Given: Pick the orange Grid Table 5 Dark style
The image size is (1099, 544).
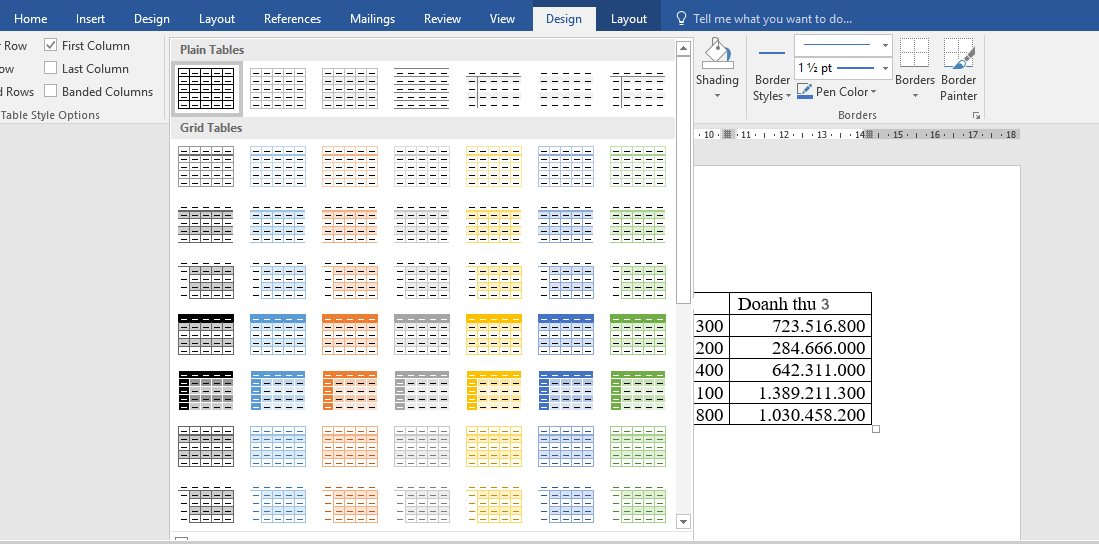Looking at the screenshot, I should [350, 390].
